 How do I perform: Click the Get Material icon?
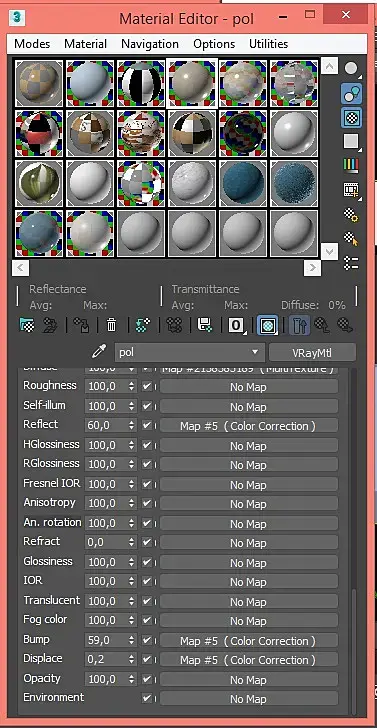tap(27, 325)
